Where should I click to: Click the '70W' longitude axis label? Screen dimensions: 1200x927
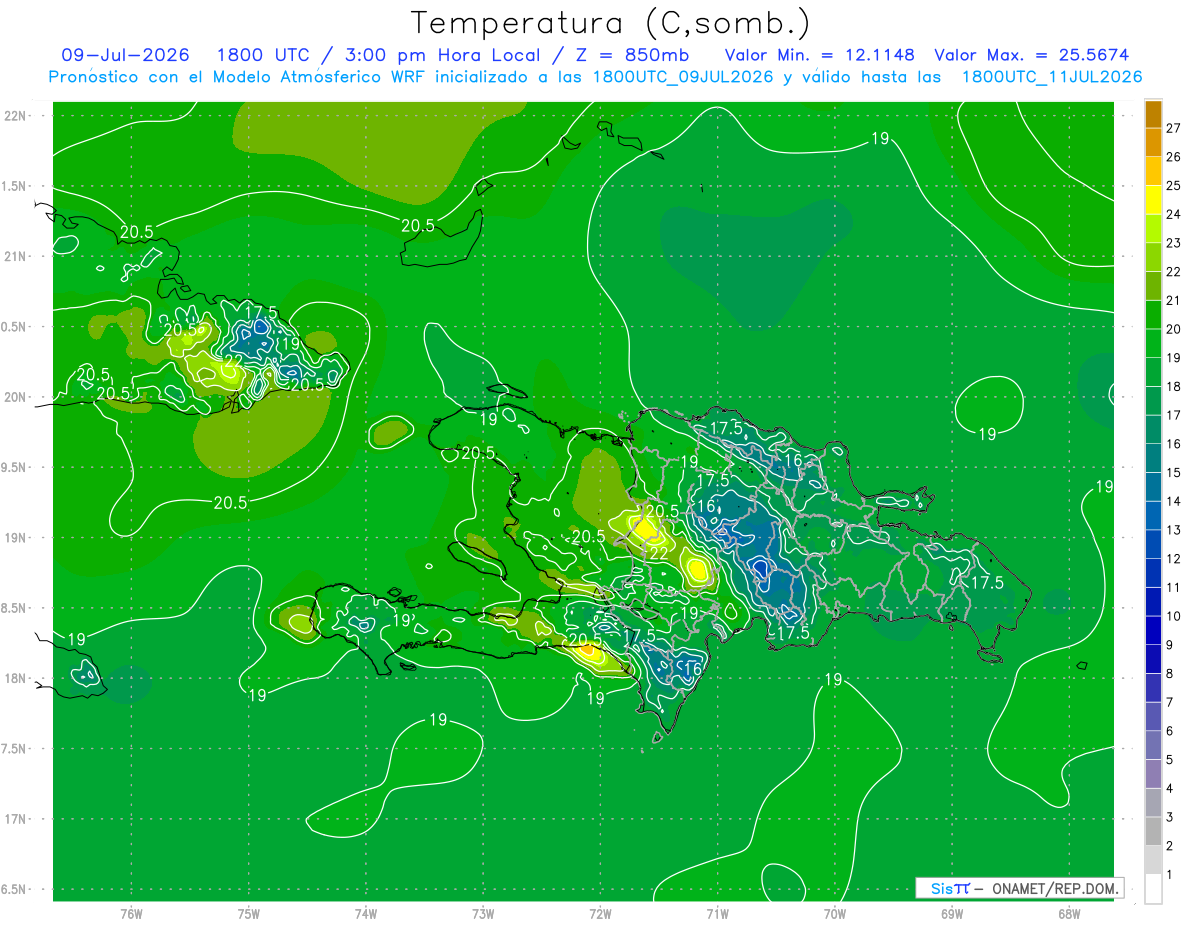coord(835,913)
